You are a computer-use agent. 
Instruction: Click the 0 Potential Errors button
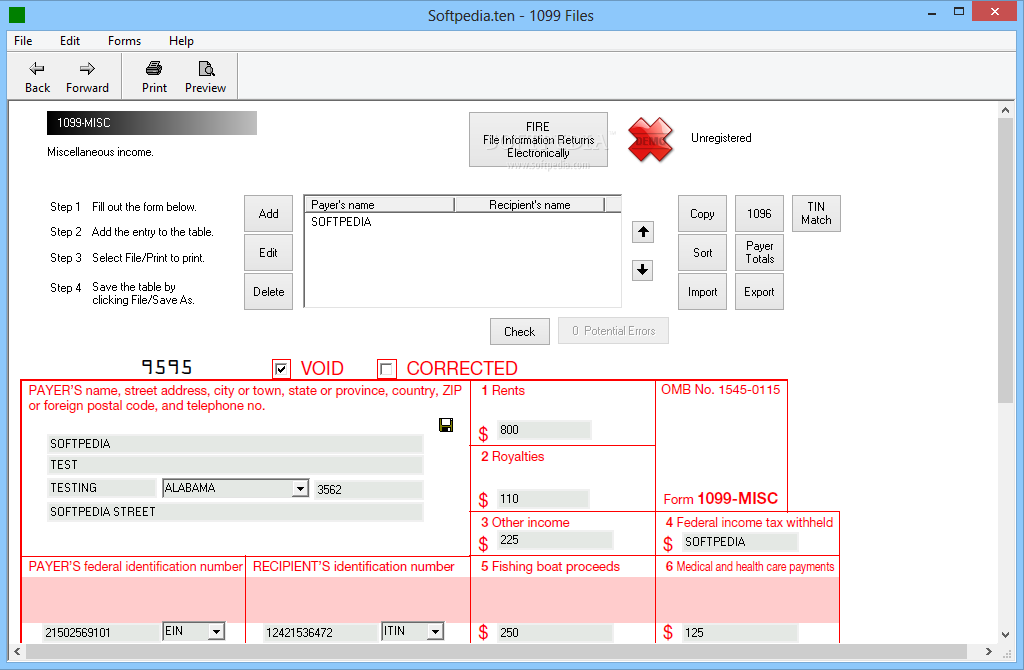[613, 331]
